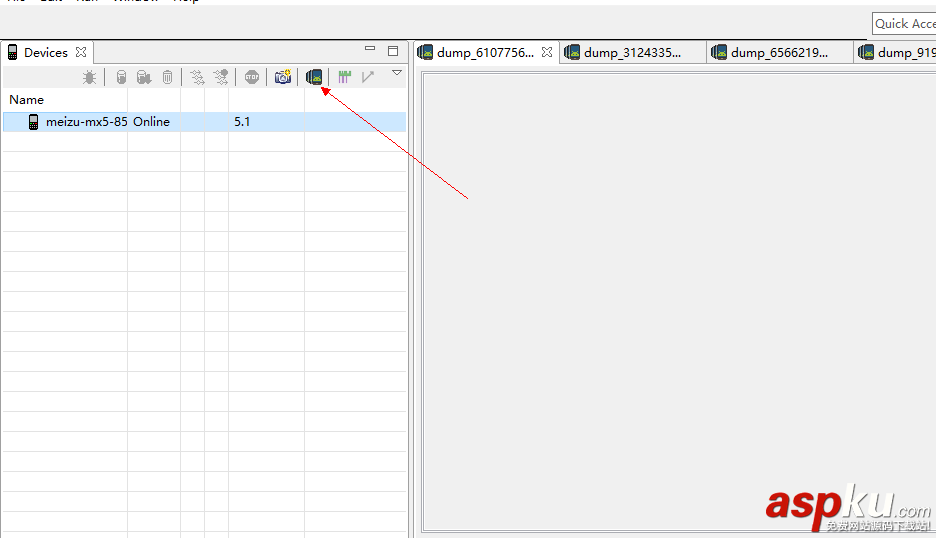Click the Cause GC trash icon

(168, 77)
